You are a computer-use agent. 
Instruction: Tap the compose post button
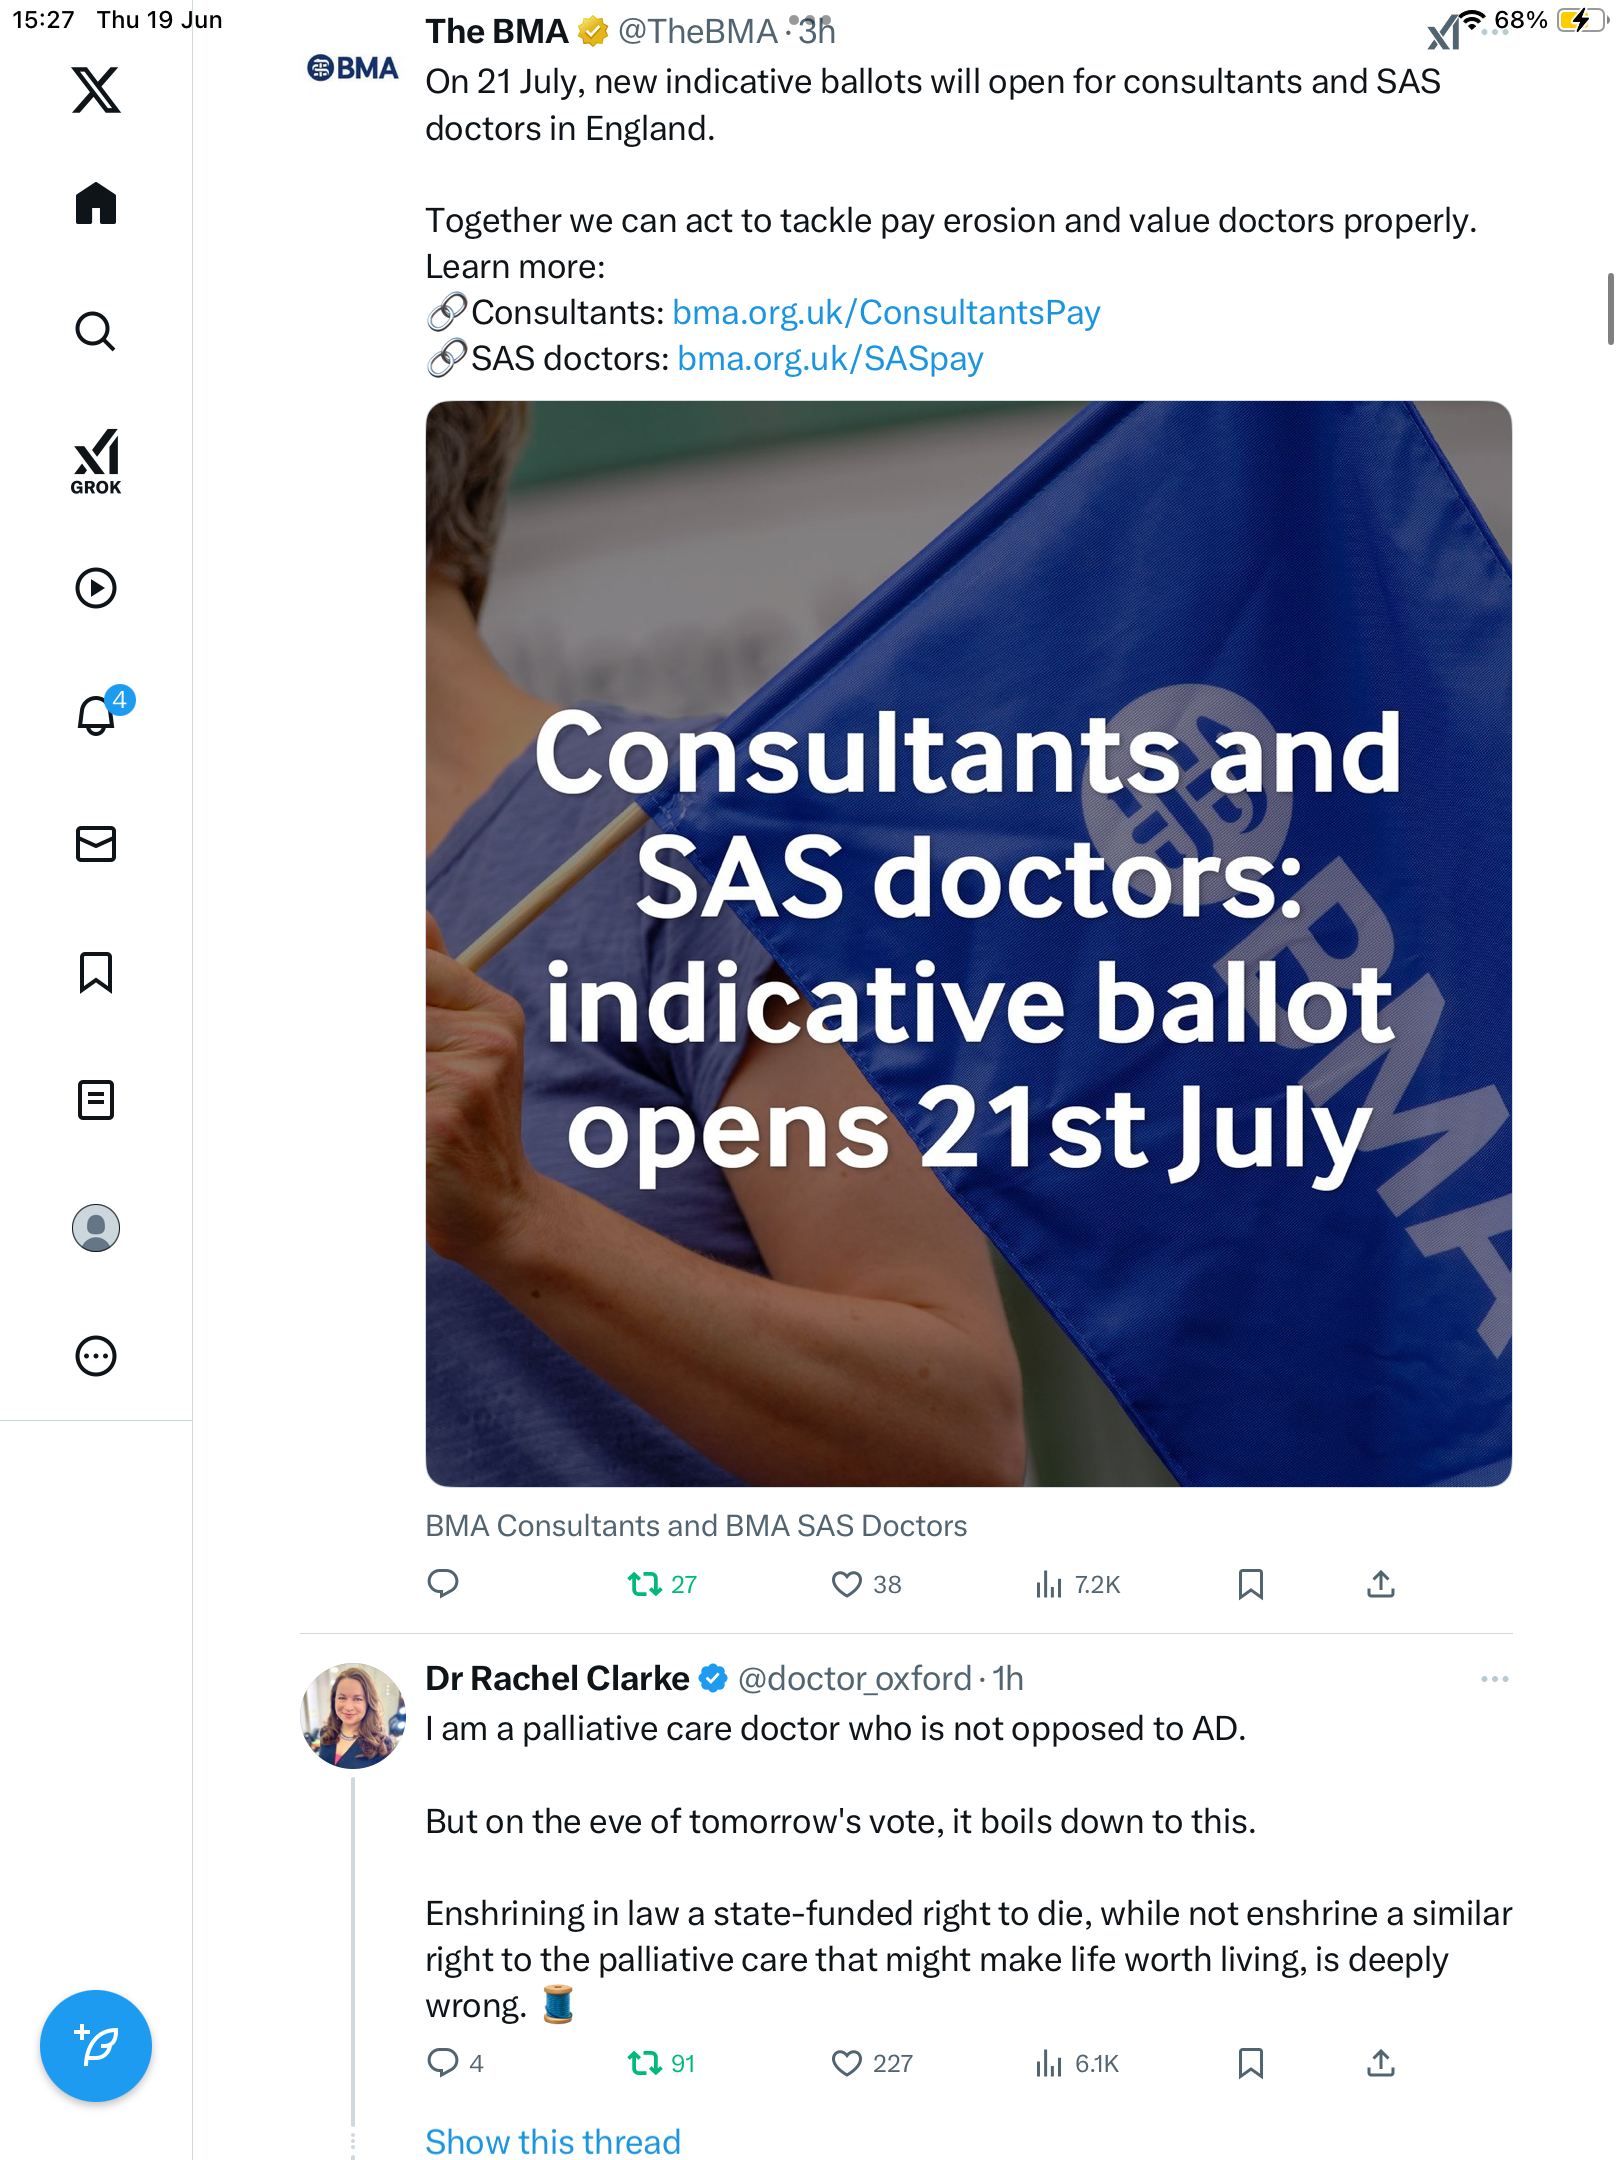[96, 2046]
